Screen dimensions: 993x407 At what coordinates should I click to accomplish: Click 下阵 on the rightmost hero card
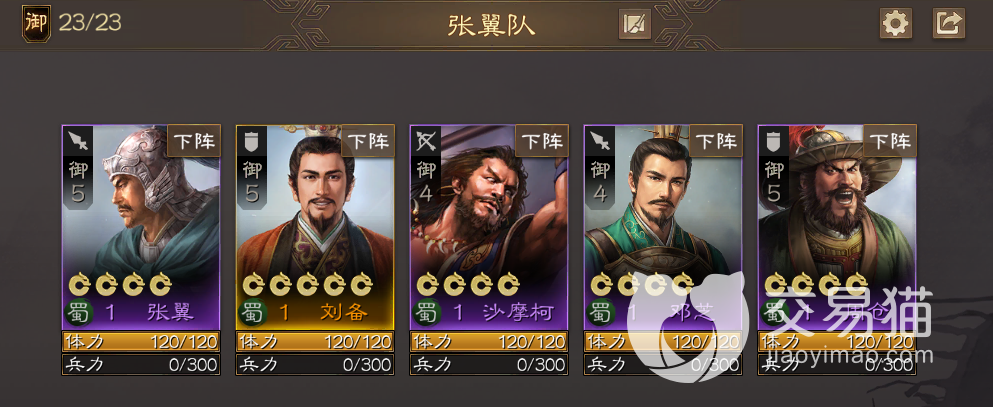pyautogui.click(x=890, y=141)
